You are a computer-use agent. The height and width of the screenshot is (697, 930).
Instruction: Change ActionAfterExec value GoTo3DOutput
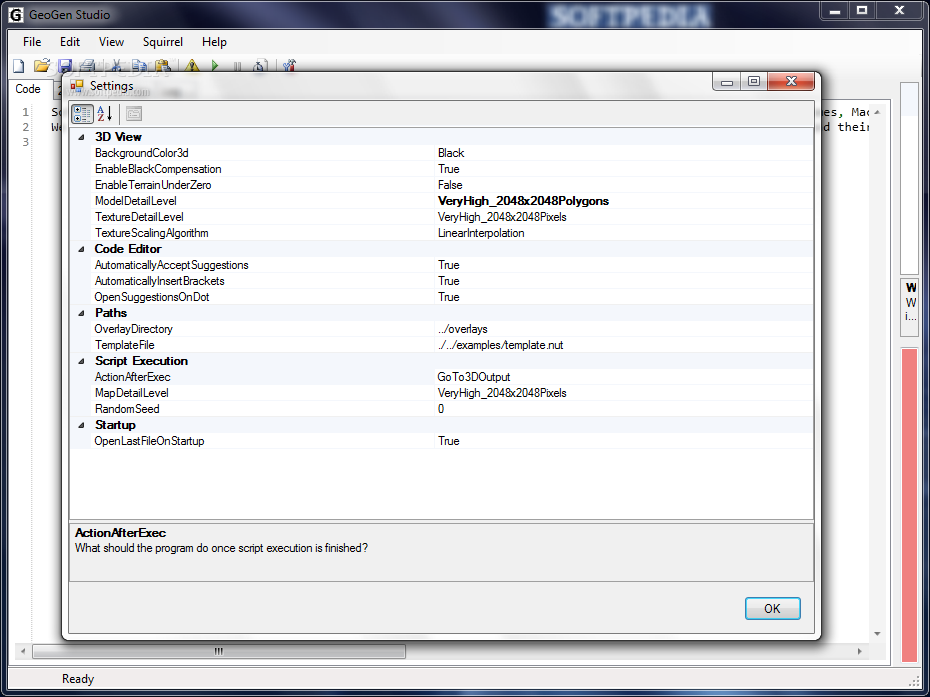623,377
